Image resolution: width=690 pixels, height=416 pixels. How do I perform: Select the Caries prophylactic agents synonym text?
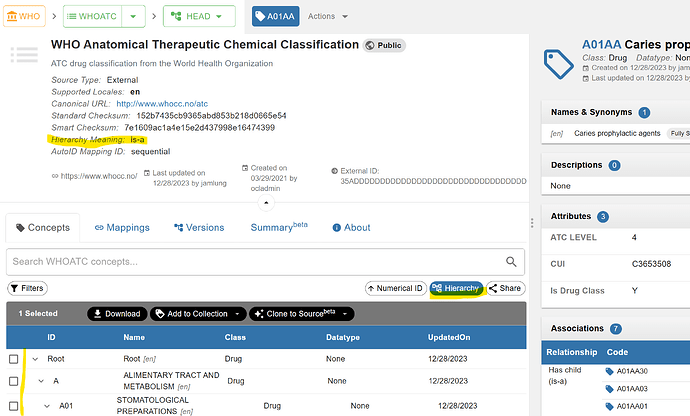pos(617,133)
